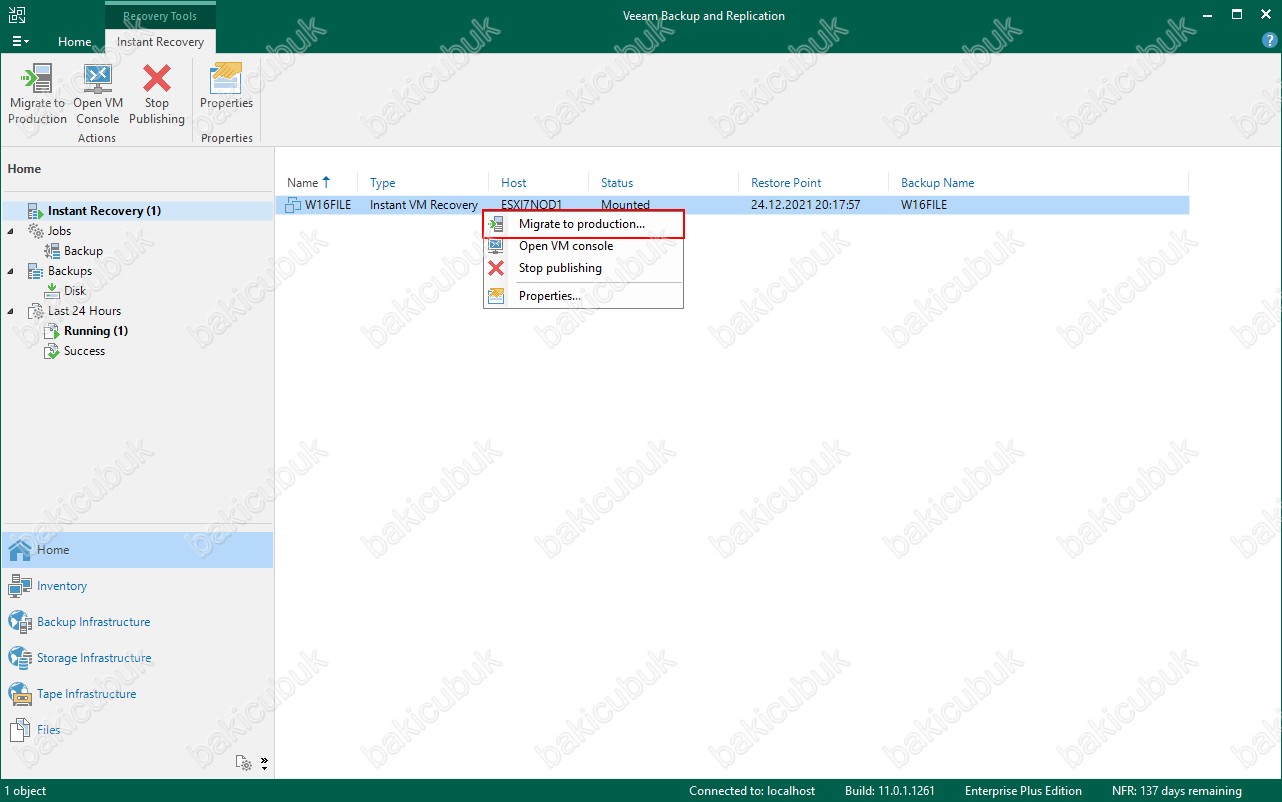This screenshot has width=1282, height=802.
Task: Open the Files navigation view
Action: coord(137,730)
